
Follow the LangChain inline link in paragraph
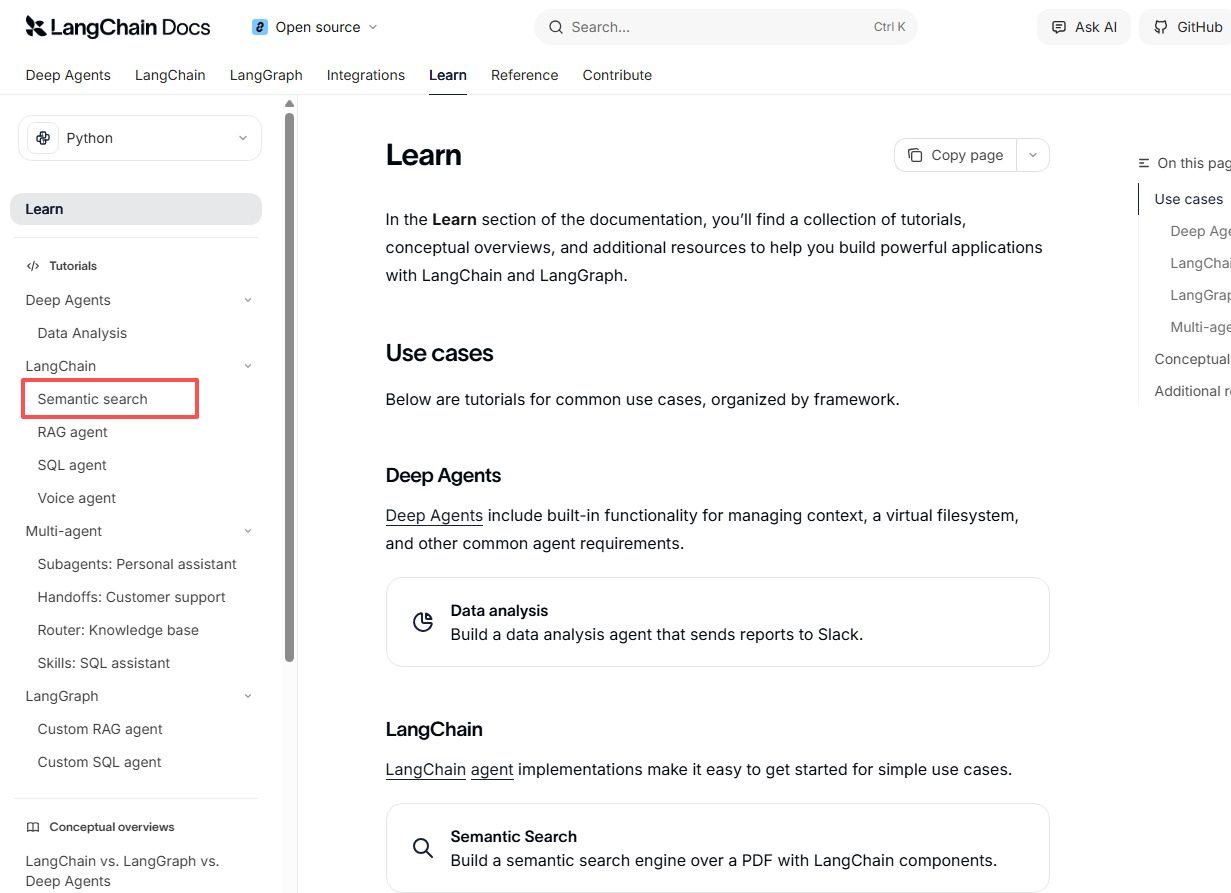[426, 770]
